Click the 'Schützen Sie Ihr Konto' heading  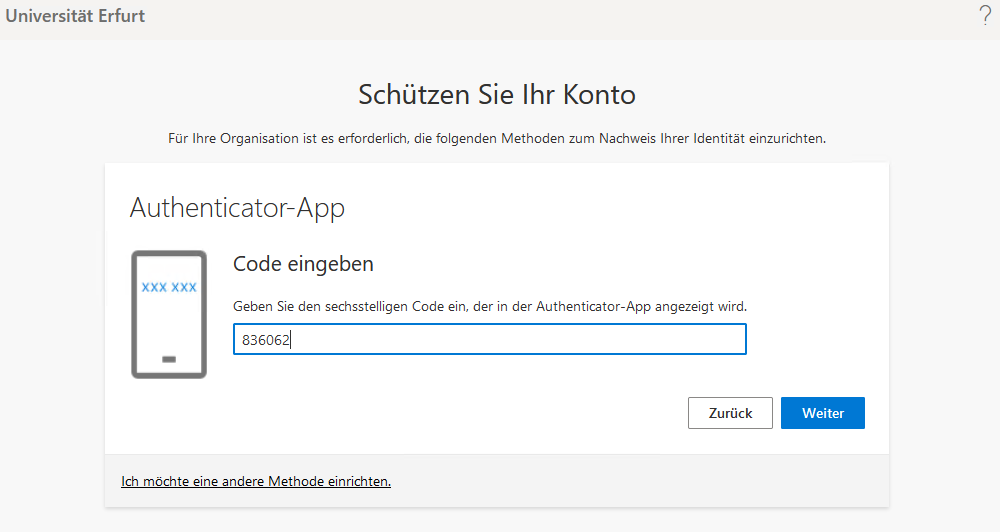(496, 96)
